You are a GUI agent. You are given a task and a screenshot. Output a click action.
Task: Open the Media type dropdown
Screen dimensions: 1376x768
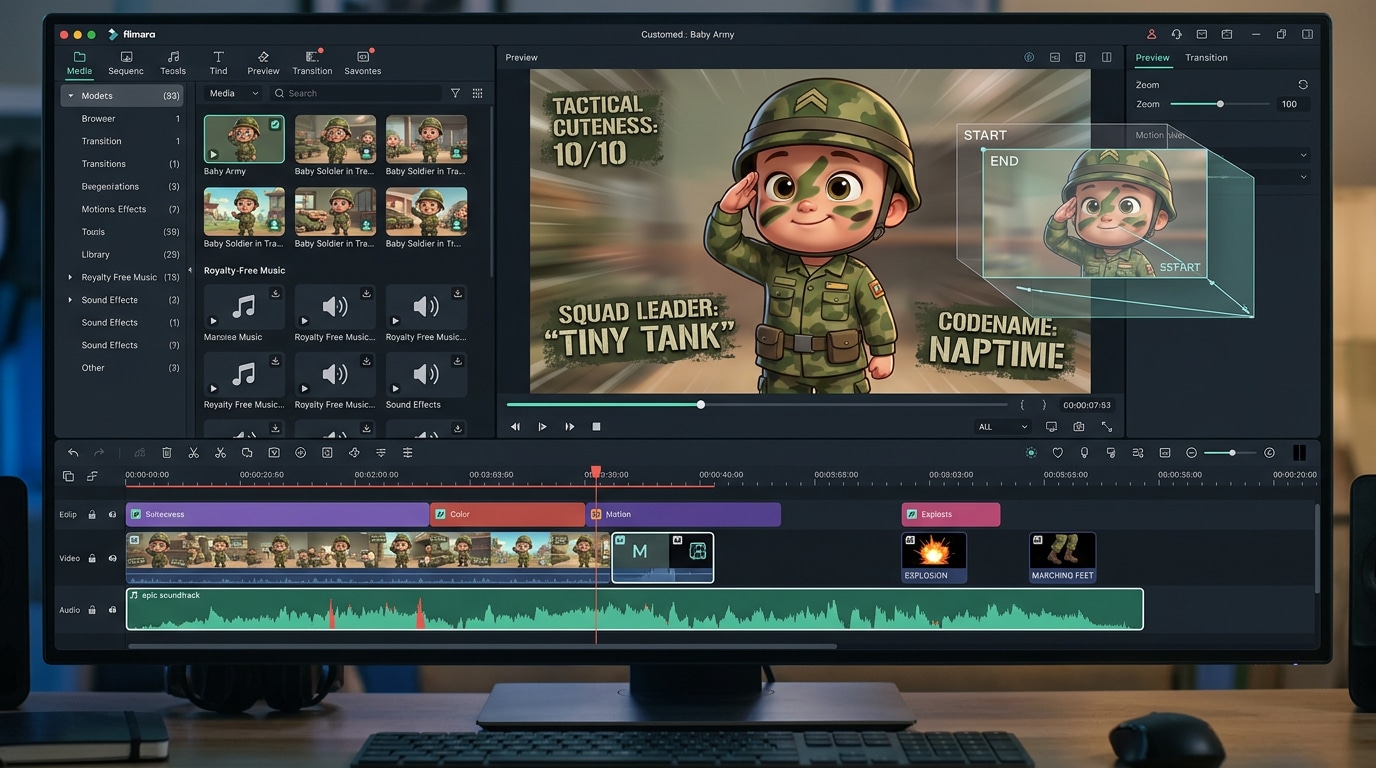tap(233, 93)
